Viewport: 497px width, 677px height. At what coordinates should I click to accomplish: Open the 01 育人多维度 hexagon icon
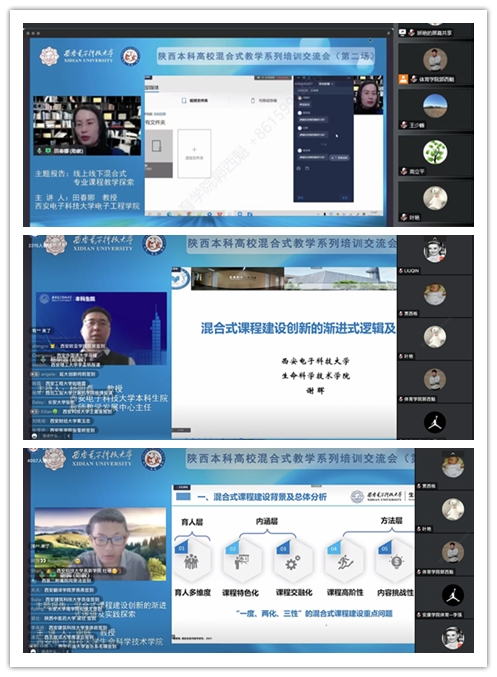point(192,560)
